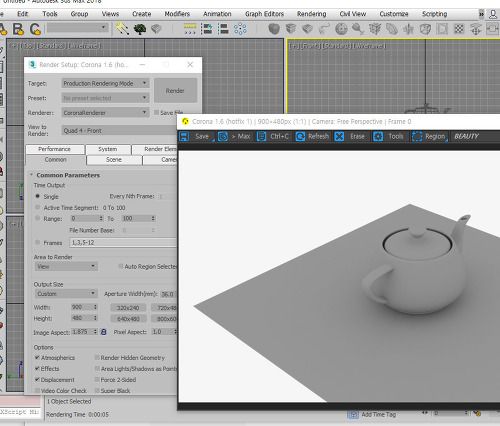Toggle the Displacement checkbox
Image resolution: width=500 pixels, height=426 pixels.
tap(37, 379)
